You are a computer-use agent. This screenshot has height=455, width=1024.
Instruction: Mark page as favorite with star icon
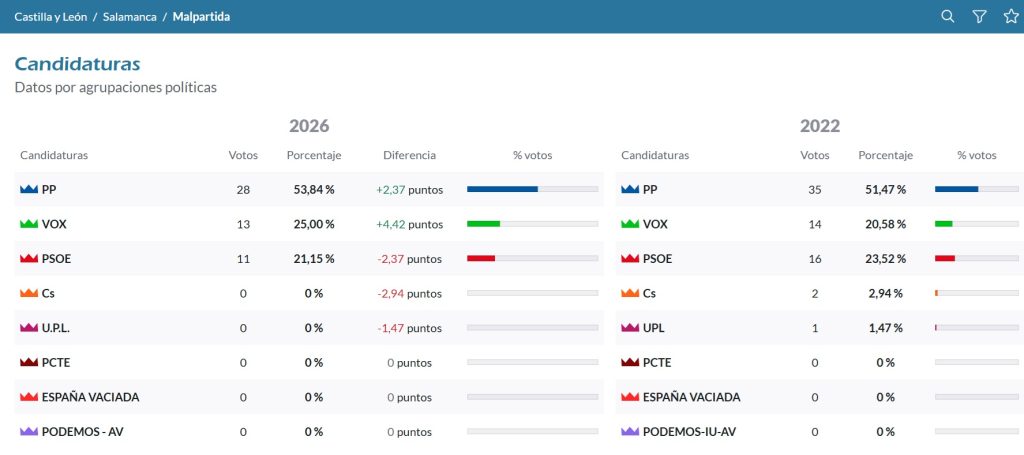(x=1011, y=16)
